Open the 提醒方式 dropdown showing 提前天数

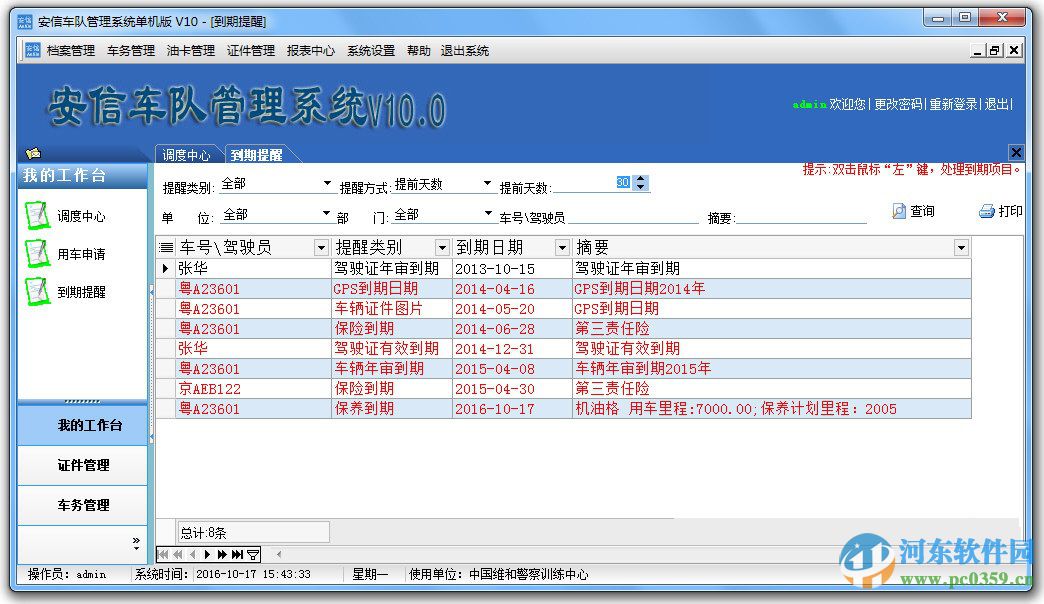coord(486,183)
